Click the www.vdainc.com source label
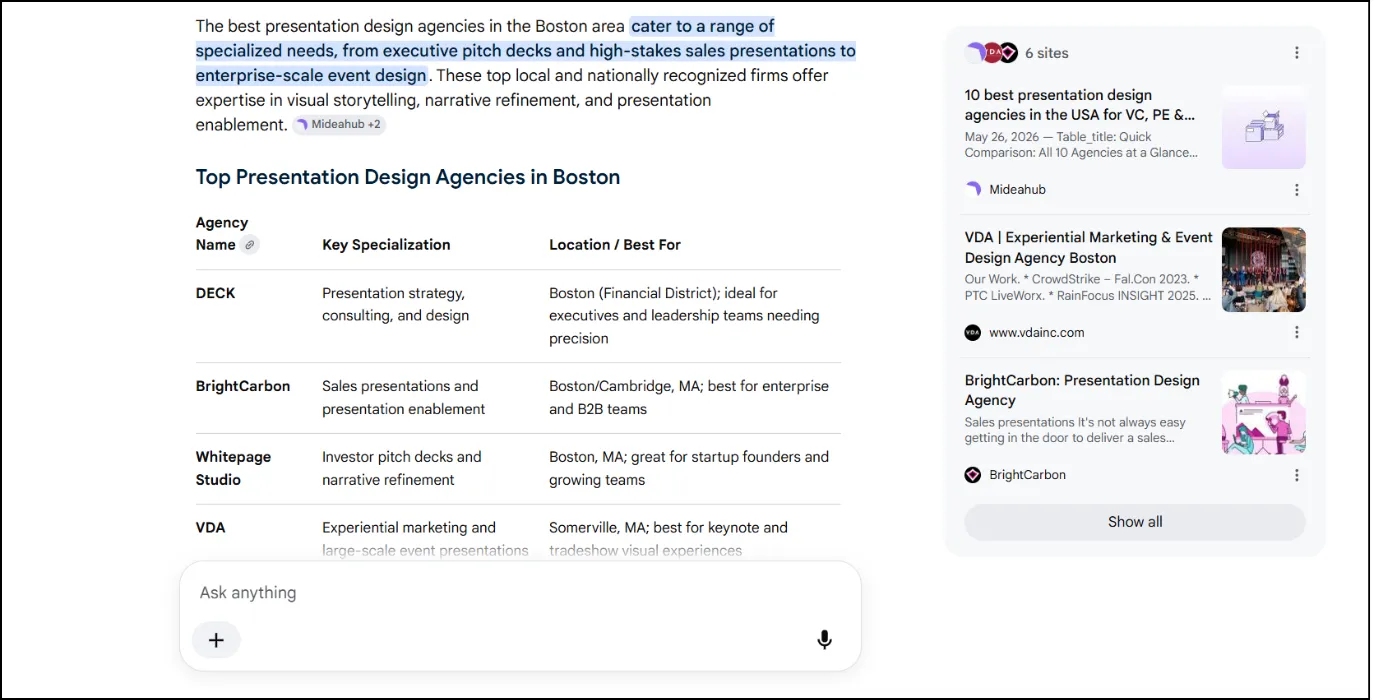1376x700 pixels. point(1037,333)
